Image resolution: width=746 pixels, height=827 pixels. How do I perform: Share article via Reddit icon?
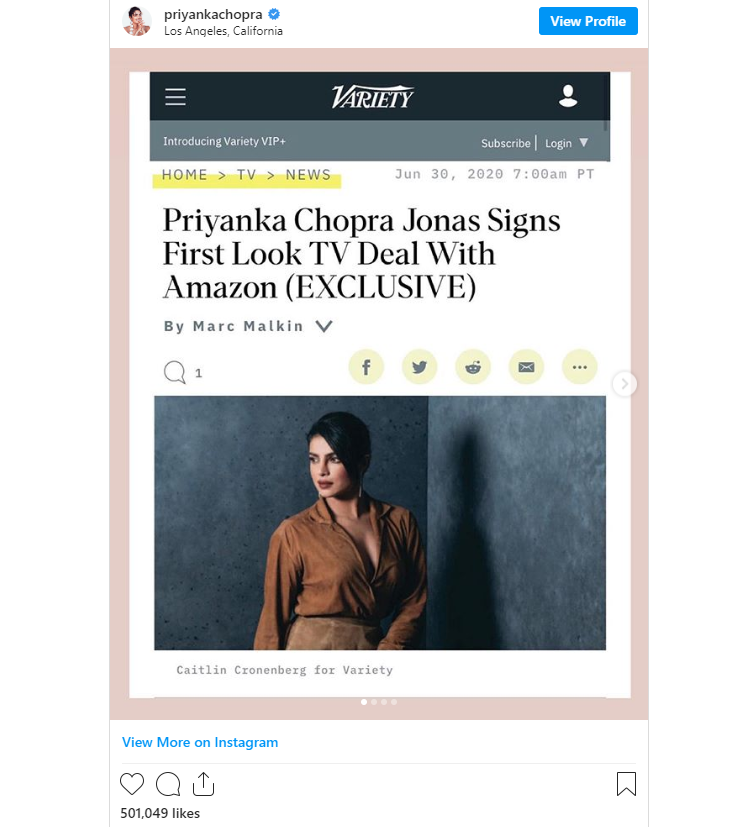click(473, 367)
